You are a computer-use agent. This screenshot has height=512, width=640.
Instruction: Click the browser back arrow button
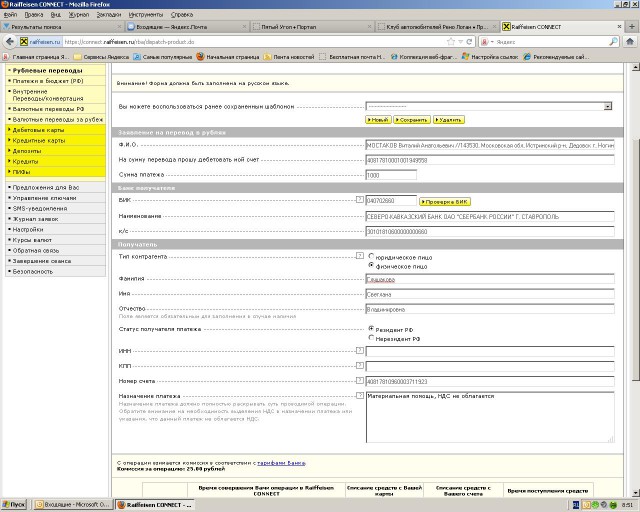click(10, 42)
